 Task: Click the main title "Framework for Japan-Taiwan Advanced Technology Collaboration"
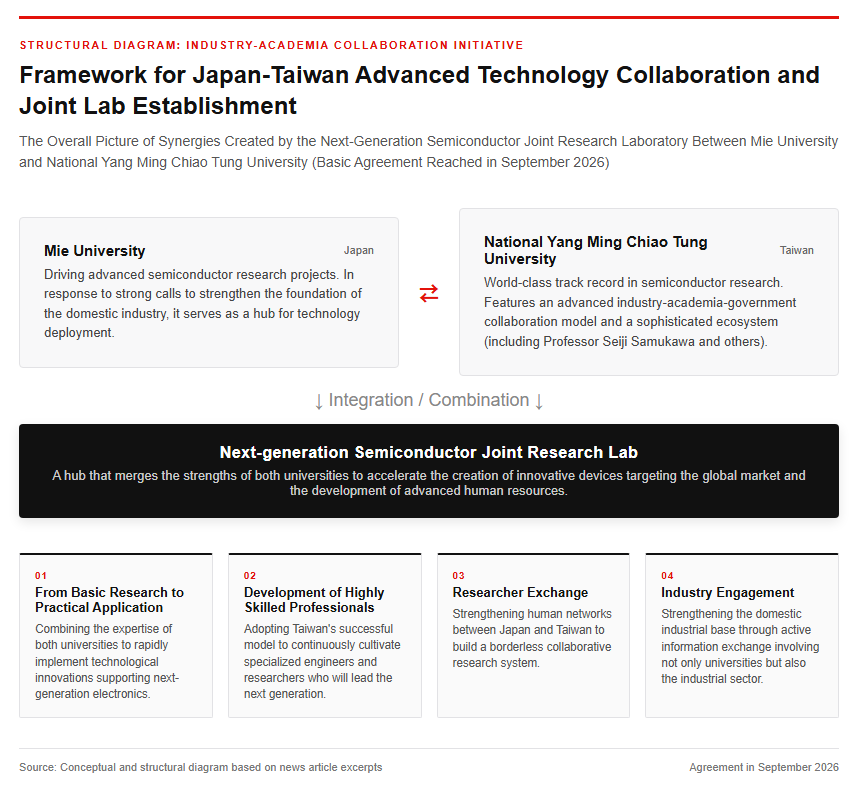[419, 90]
